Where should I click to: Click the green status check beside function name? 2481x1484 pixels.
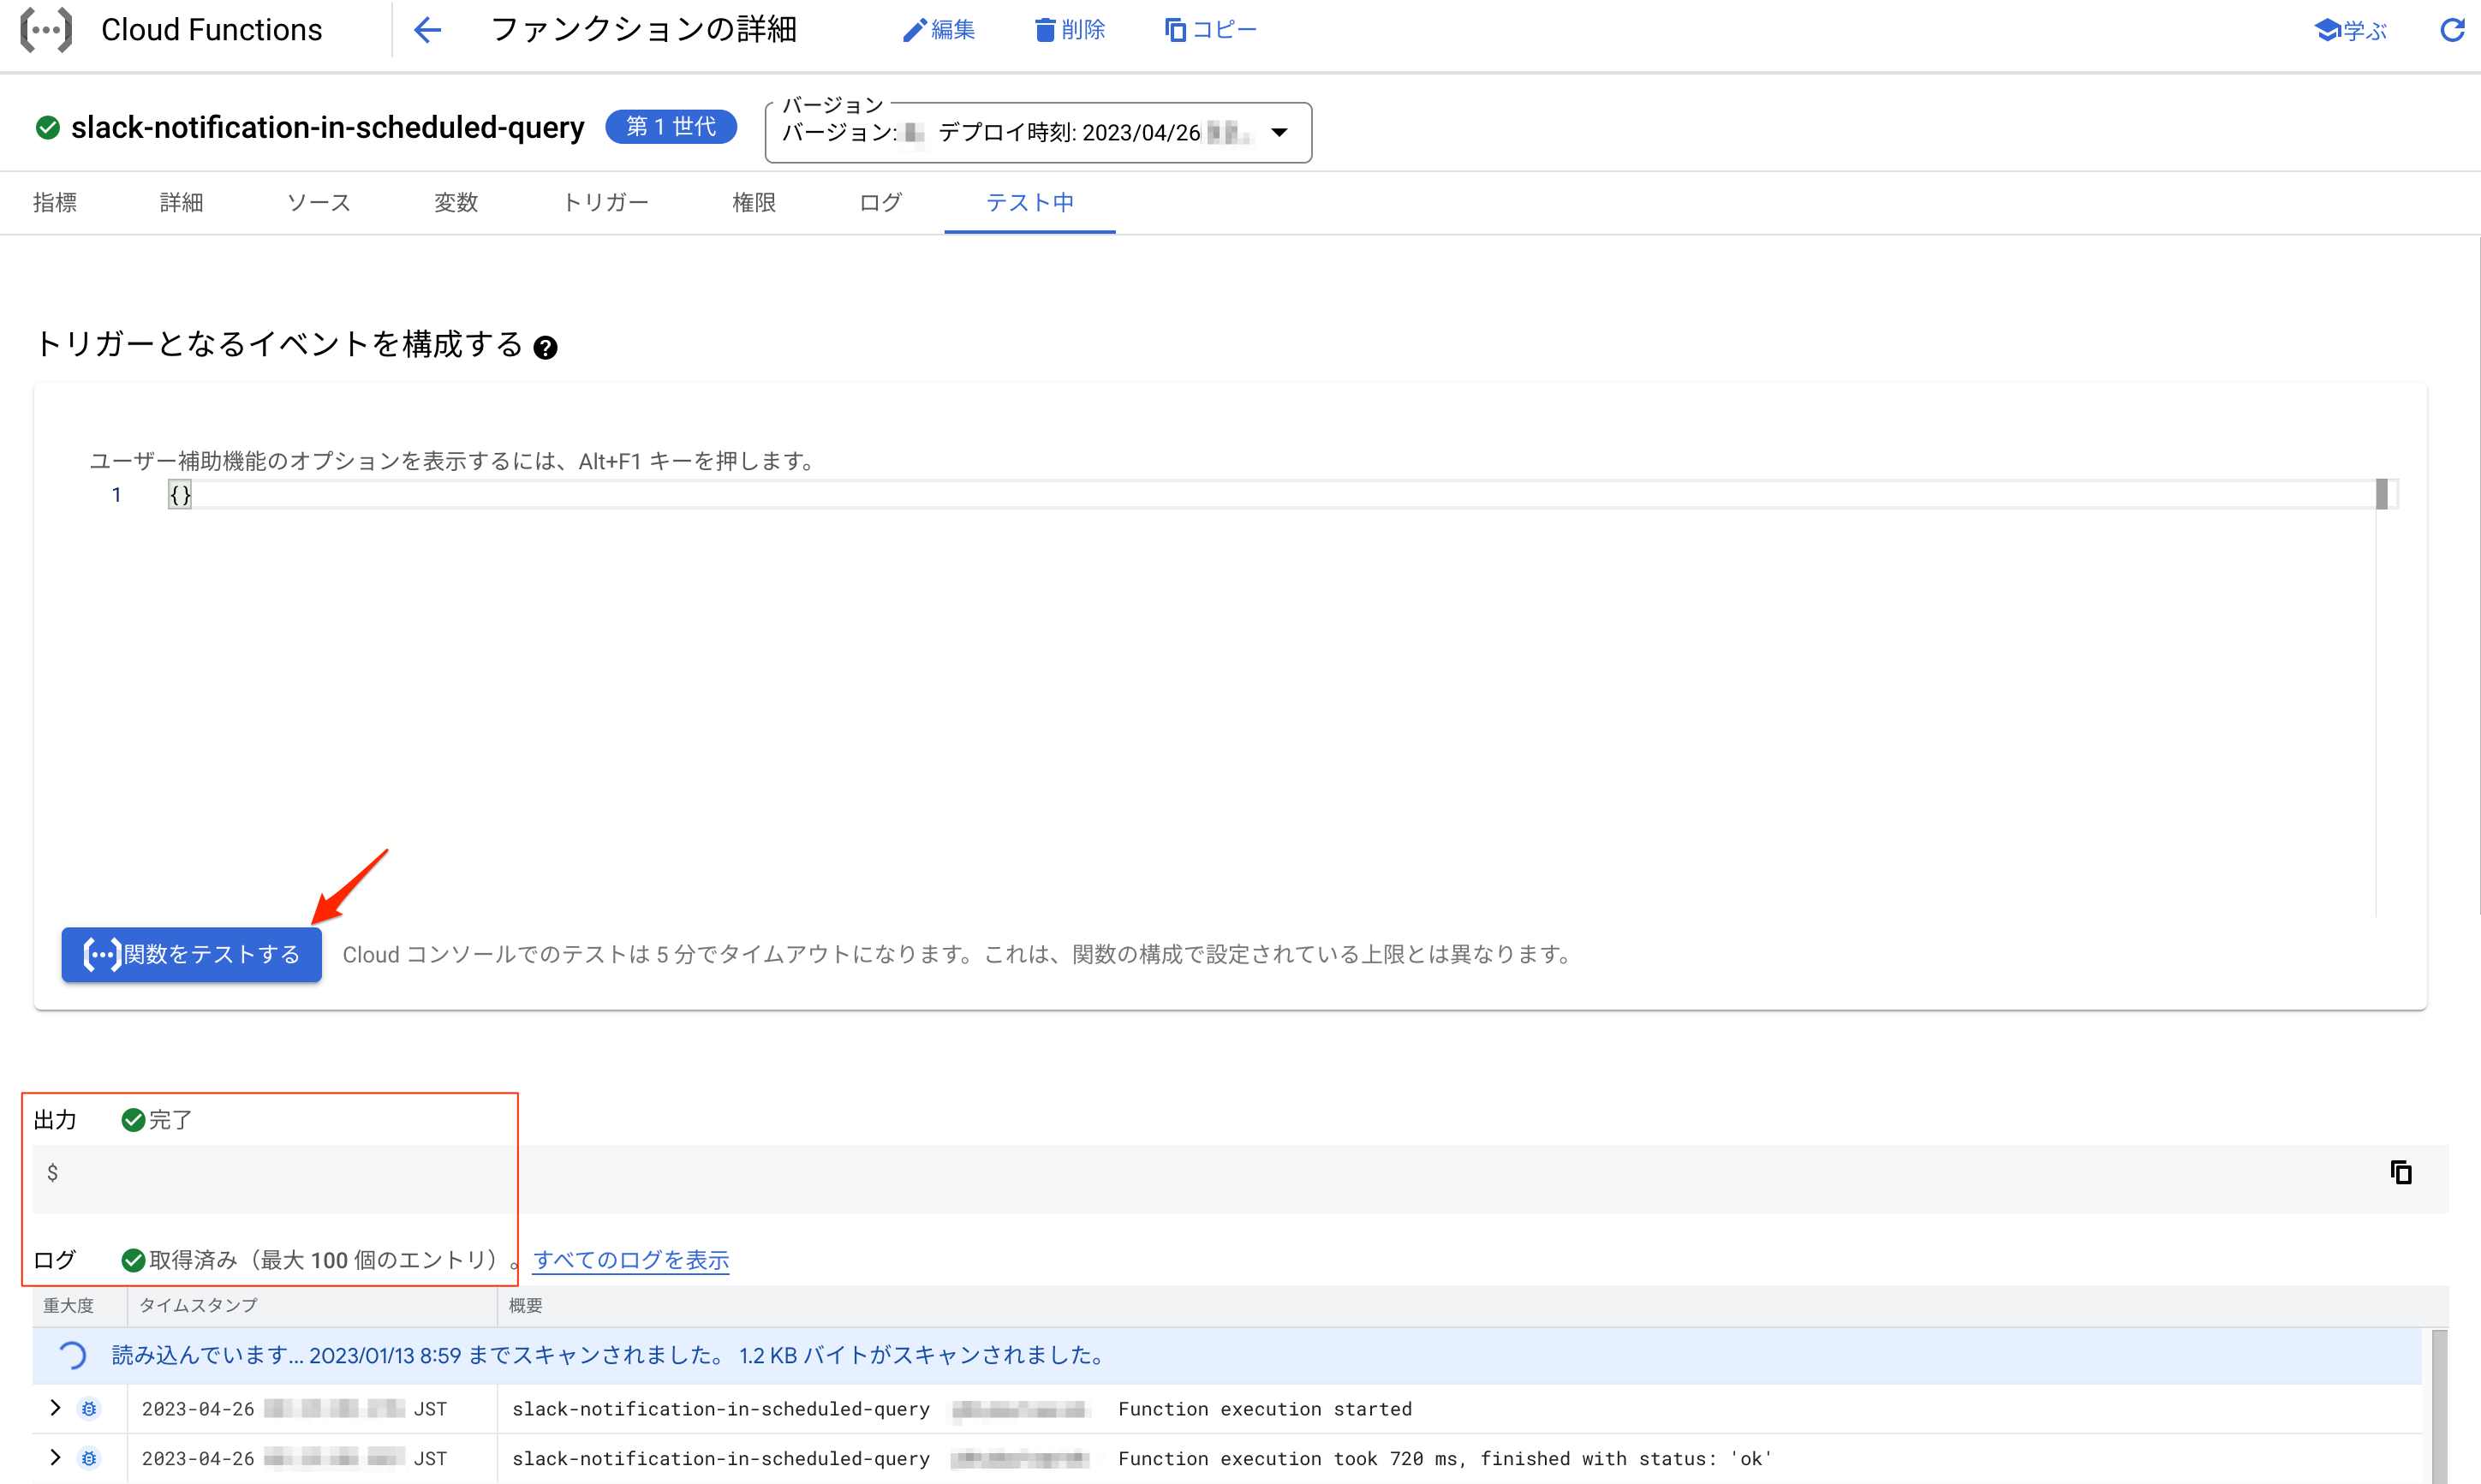point(47,127)
